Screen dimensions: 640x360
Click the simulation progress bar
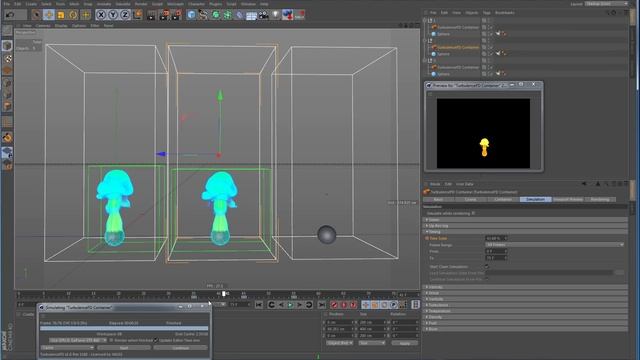124,328
